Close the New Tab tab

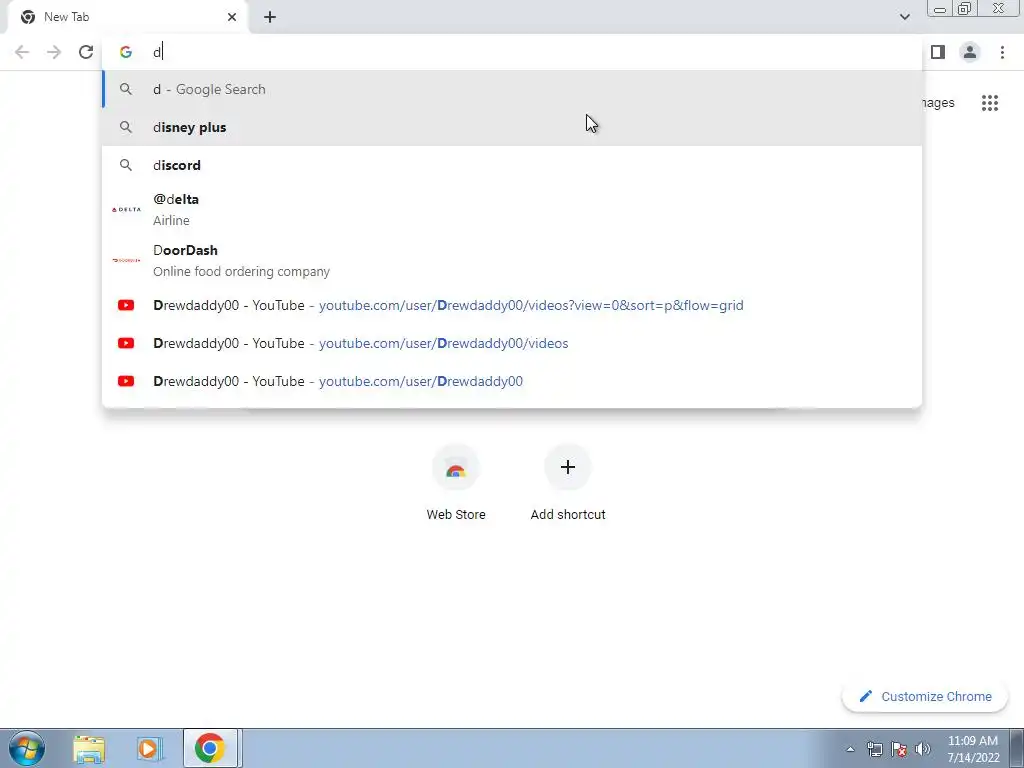coord(232,17)
